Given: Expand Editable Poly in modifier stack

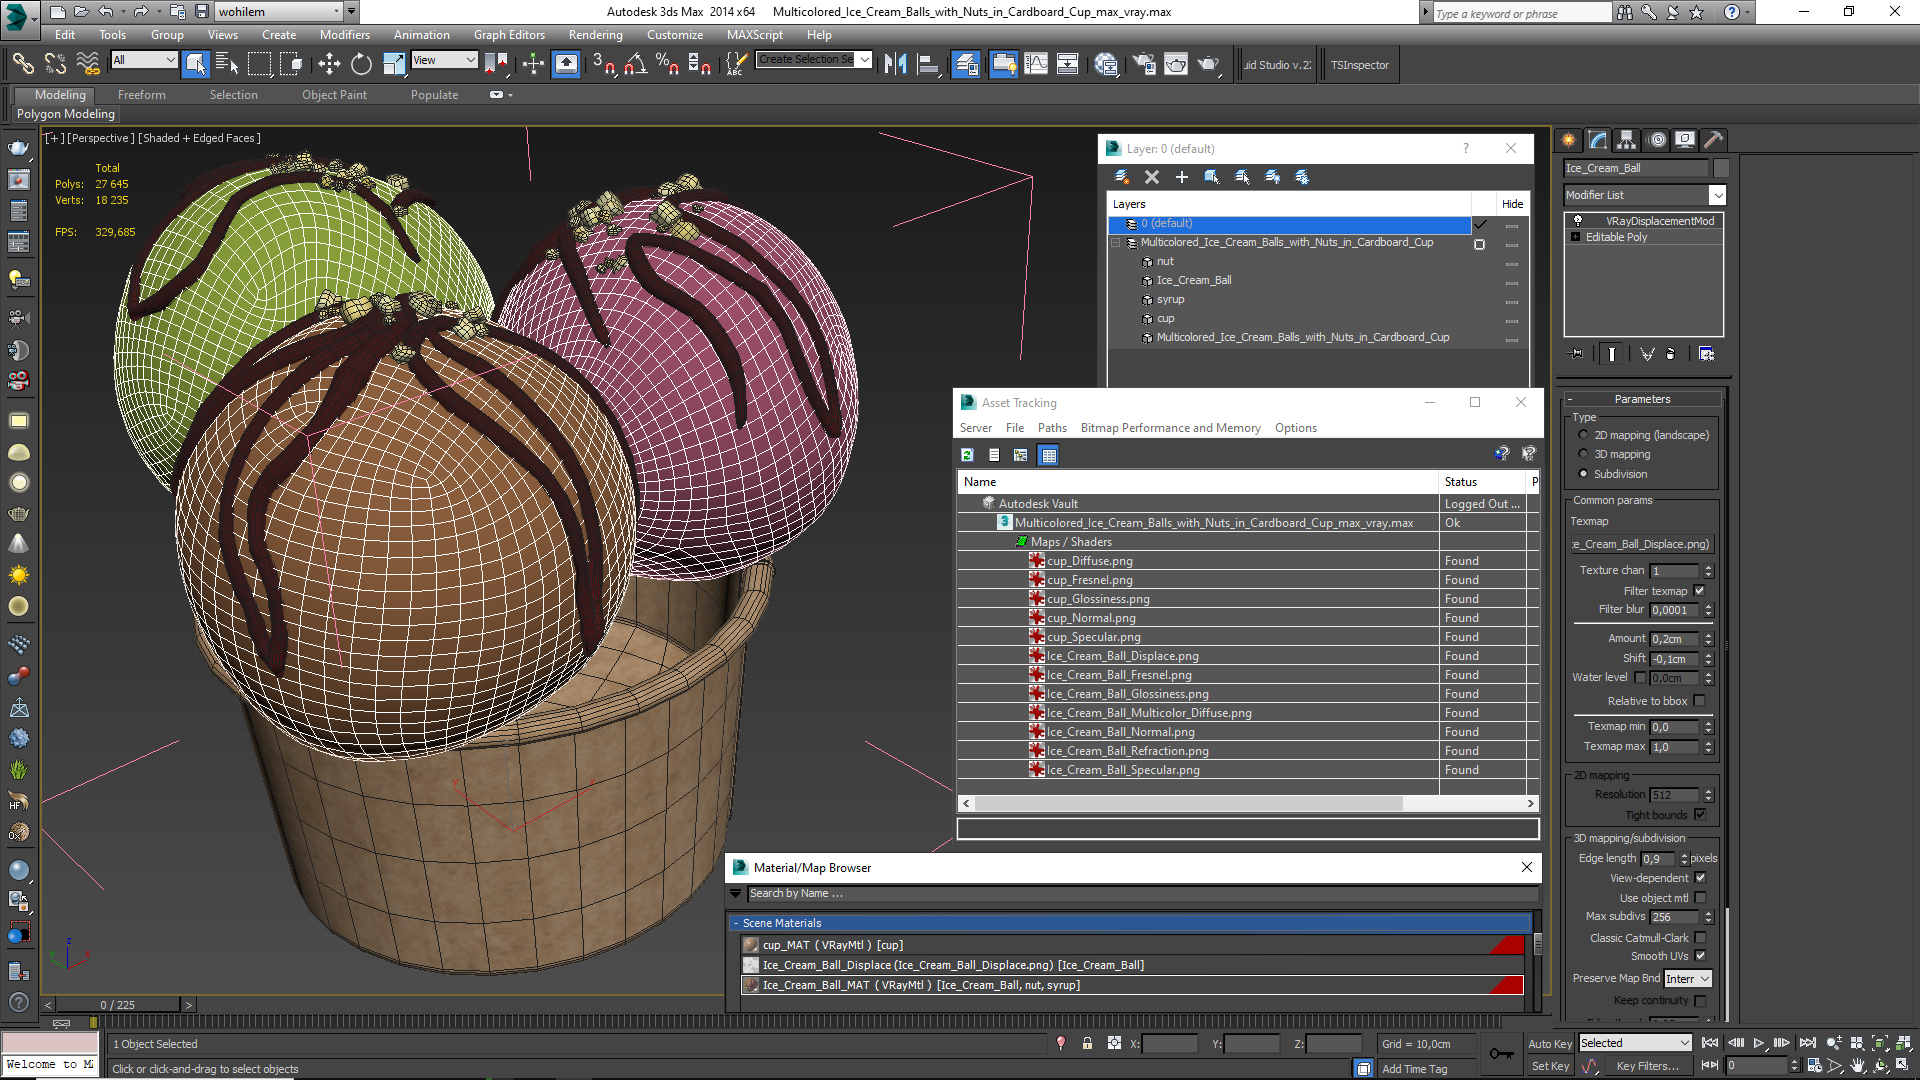Looking at the screenshot, I should (1576, 237).
